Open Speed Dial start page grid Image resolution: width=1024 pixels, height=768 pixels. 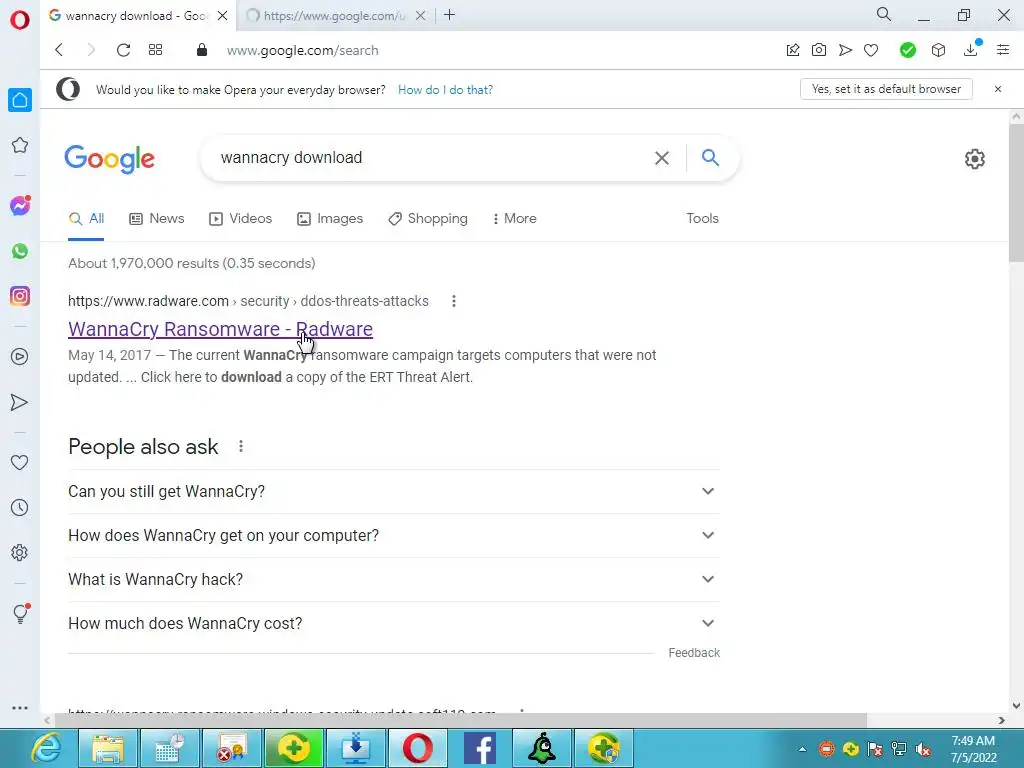(155, 50)
